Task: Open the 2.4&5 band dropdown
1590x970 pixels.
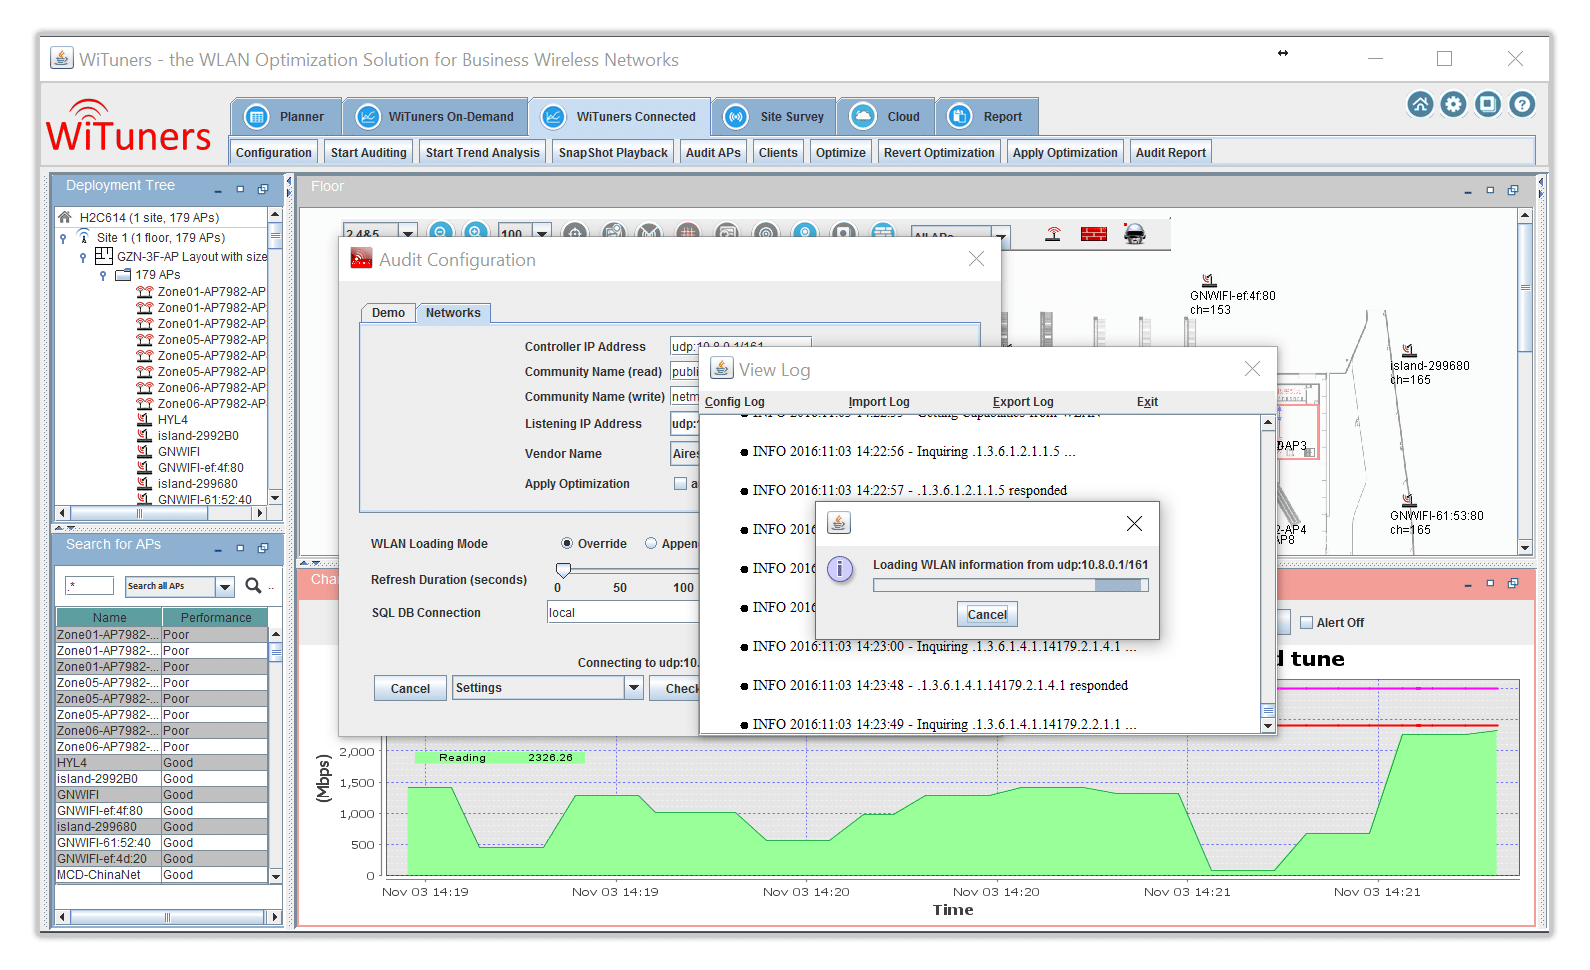Action: (408, 232)
